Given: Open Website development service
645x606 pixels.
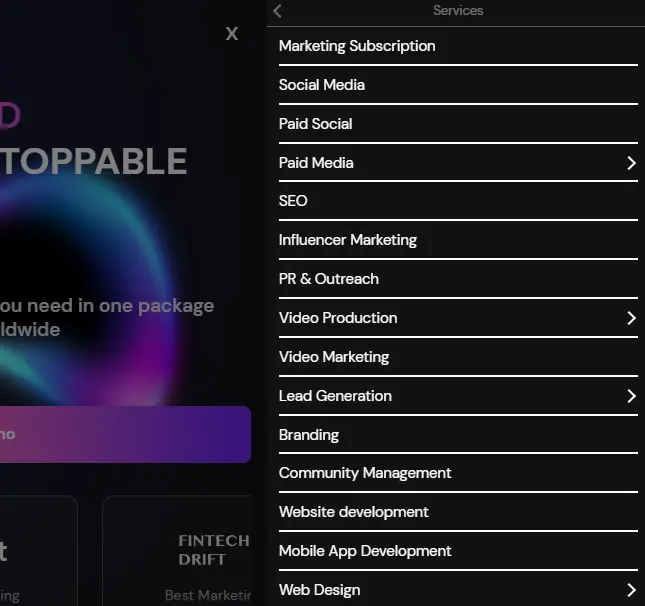Looking at the screenshot, I should pos(354,512).
